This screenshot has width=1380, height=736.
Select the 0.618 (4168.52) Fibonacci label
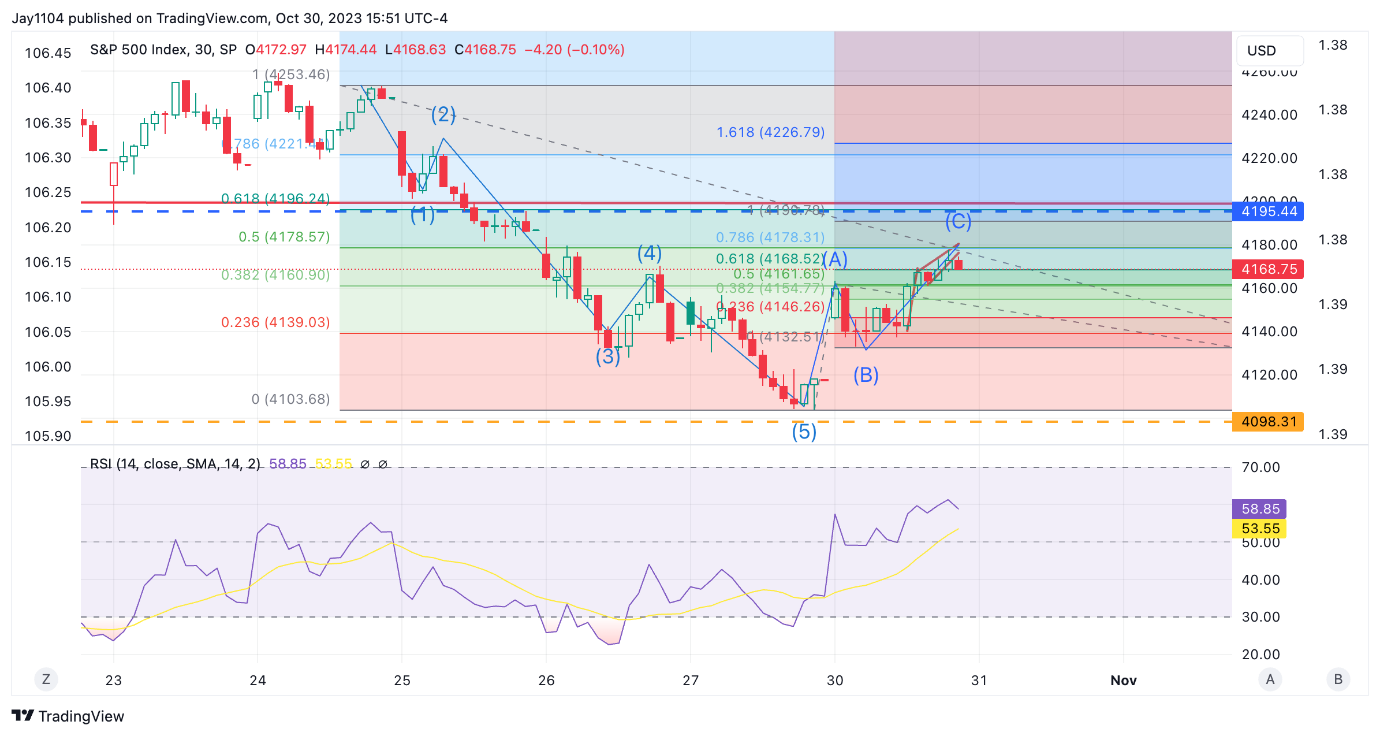point(771,259)
